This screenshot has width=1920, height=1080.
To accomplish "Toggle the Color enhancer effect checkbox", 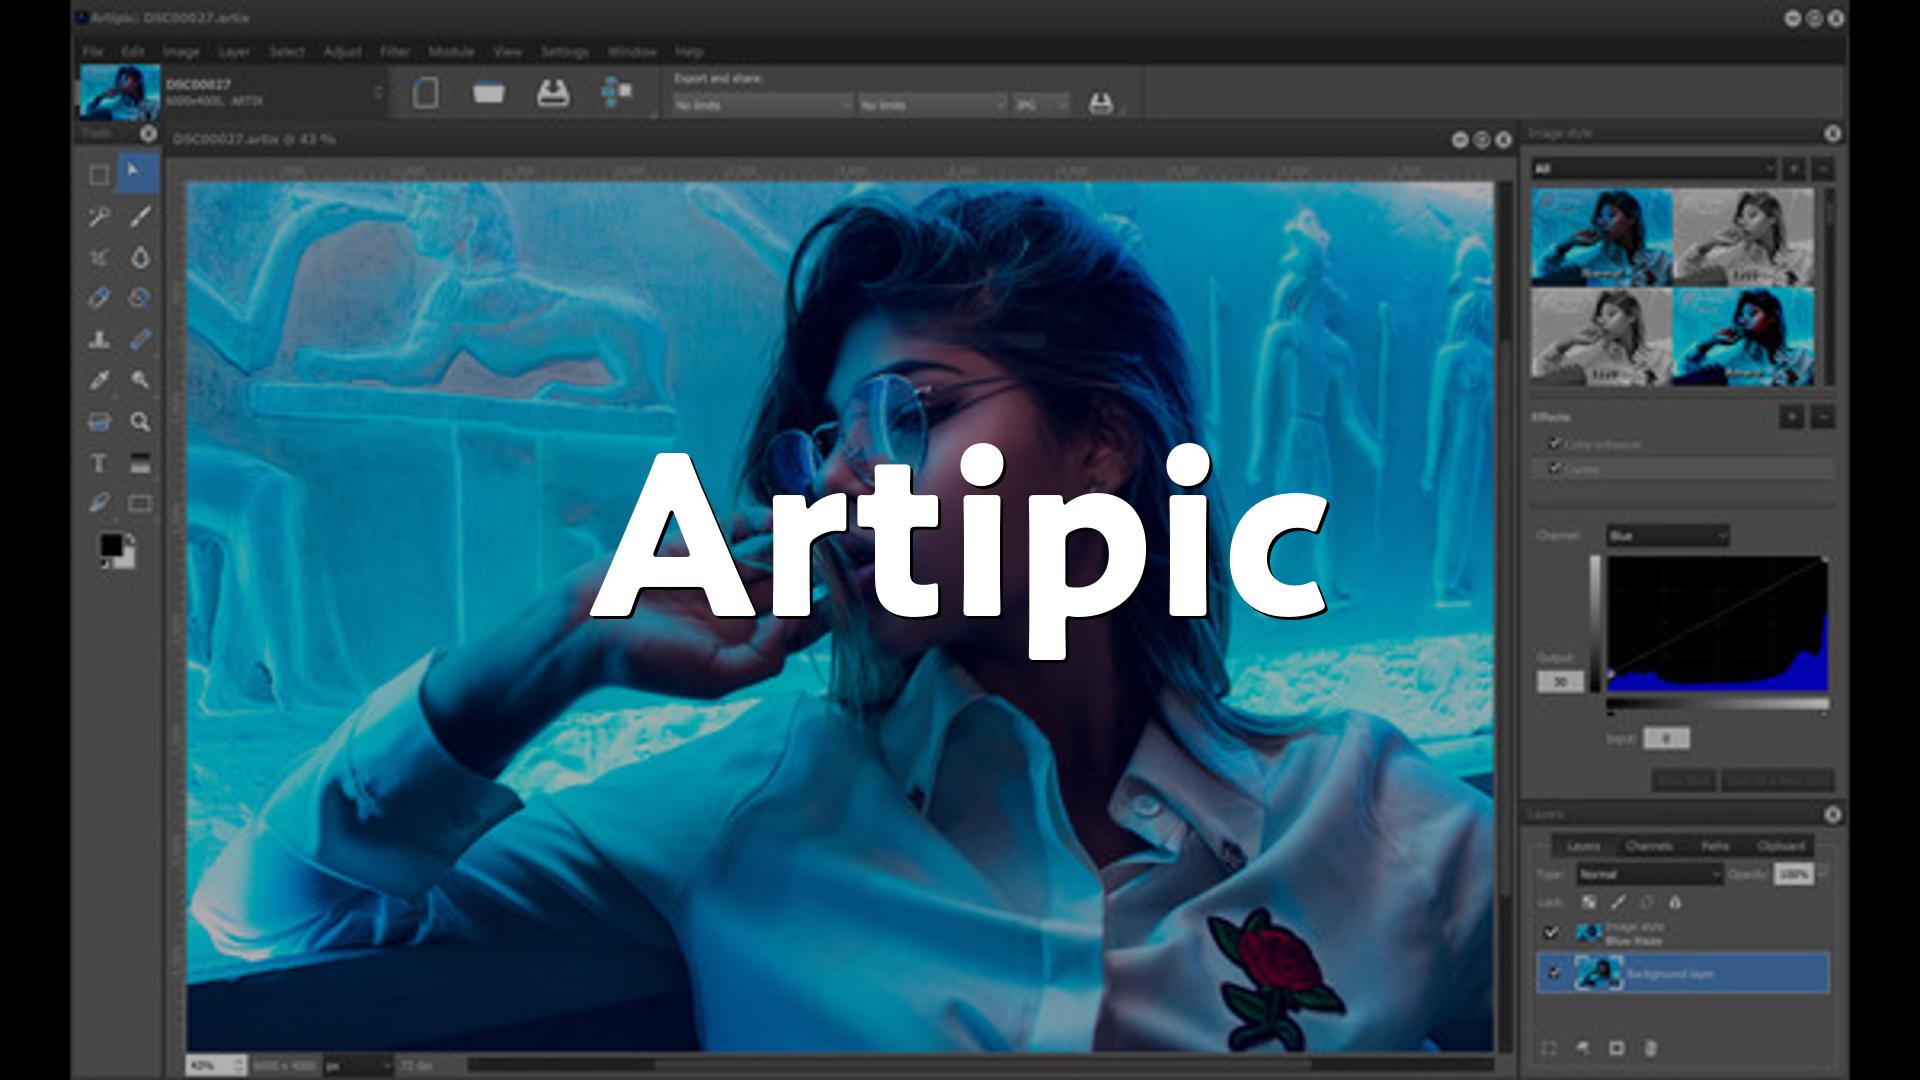I will (1554, 443).
